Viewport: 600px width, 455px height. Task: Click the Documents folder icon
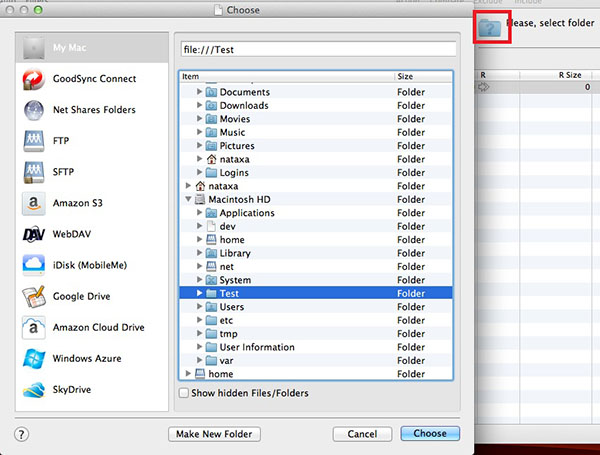(x=211, y=92)
